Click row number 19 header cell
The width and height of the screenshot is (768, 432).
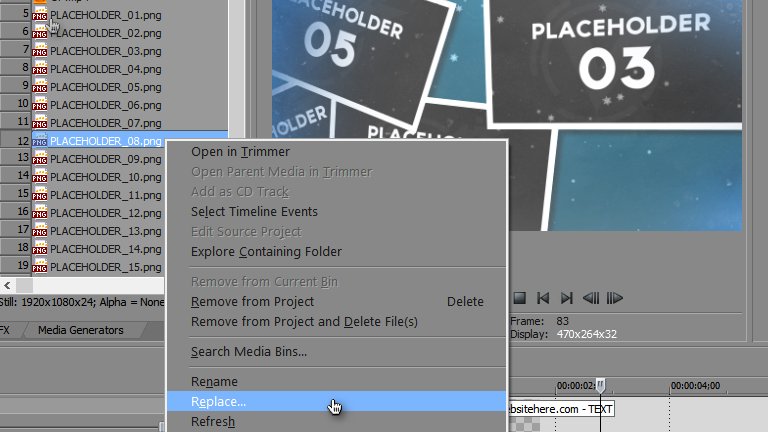(x=16, y=266)
